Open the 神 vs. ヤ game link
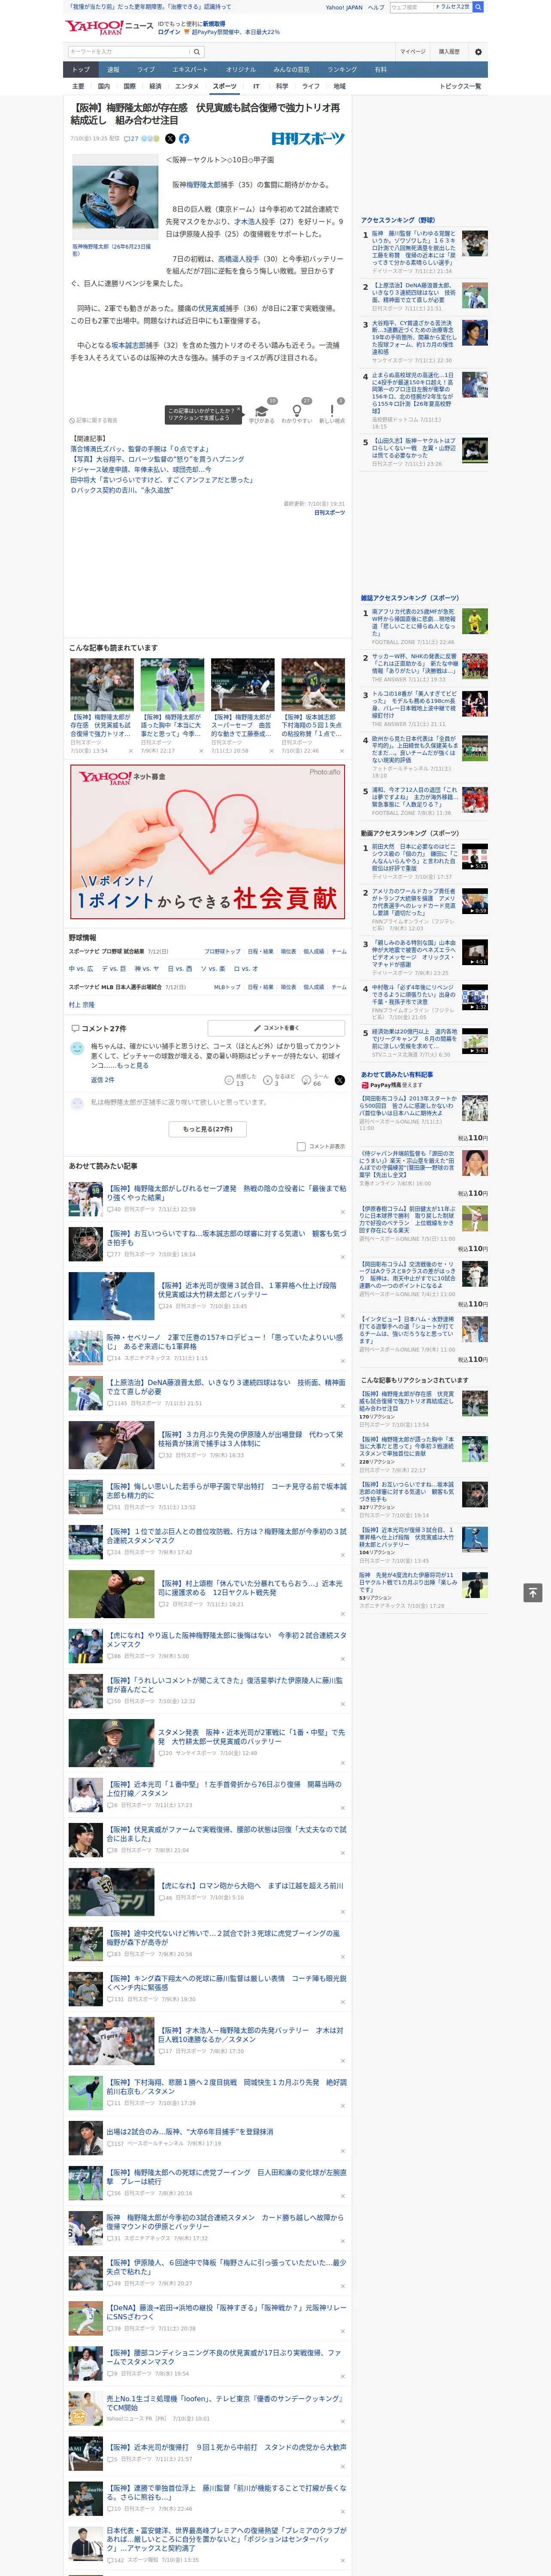Image resolution: width=551 pixels, height=2576 pixels. (x=147, y=969)
